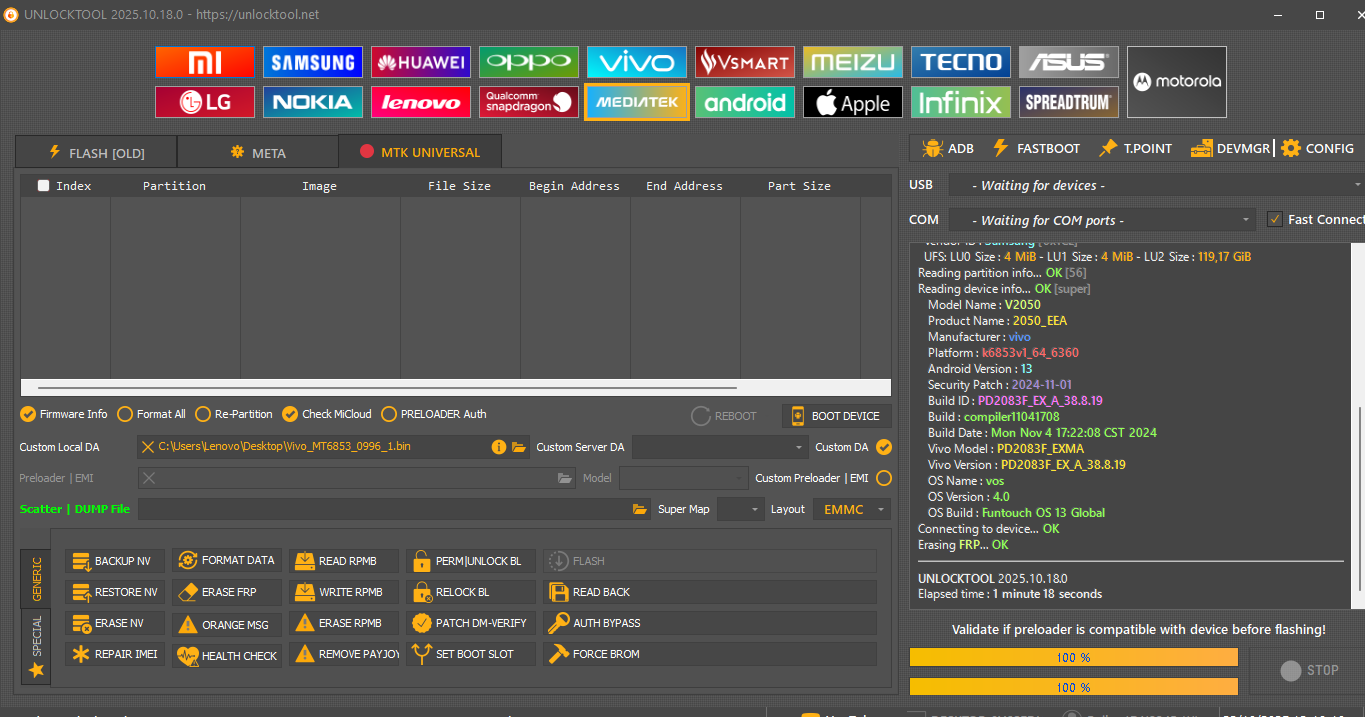Click the Motorola brand logo

1176,82
